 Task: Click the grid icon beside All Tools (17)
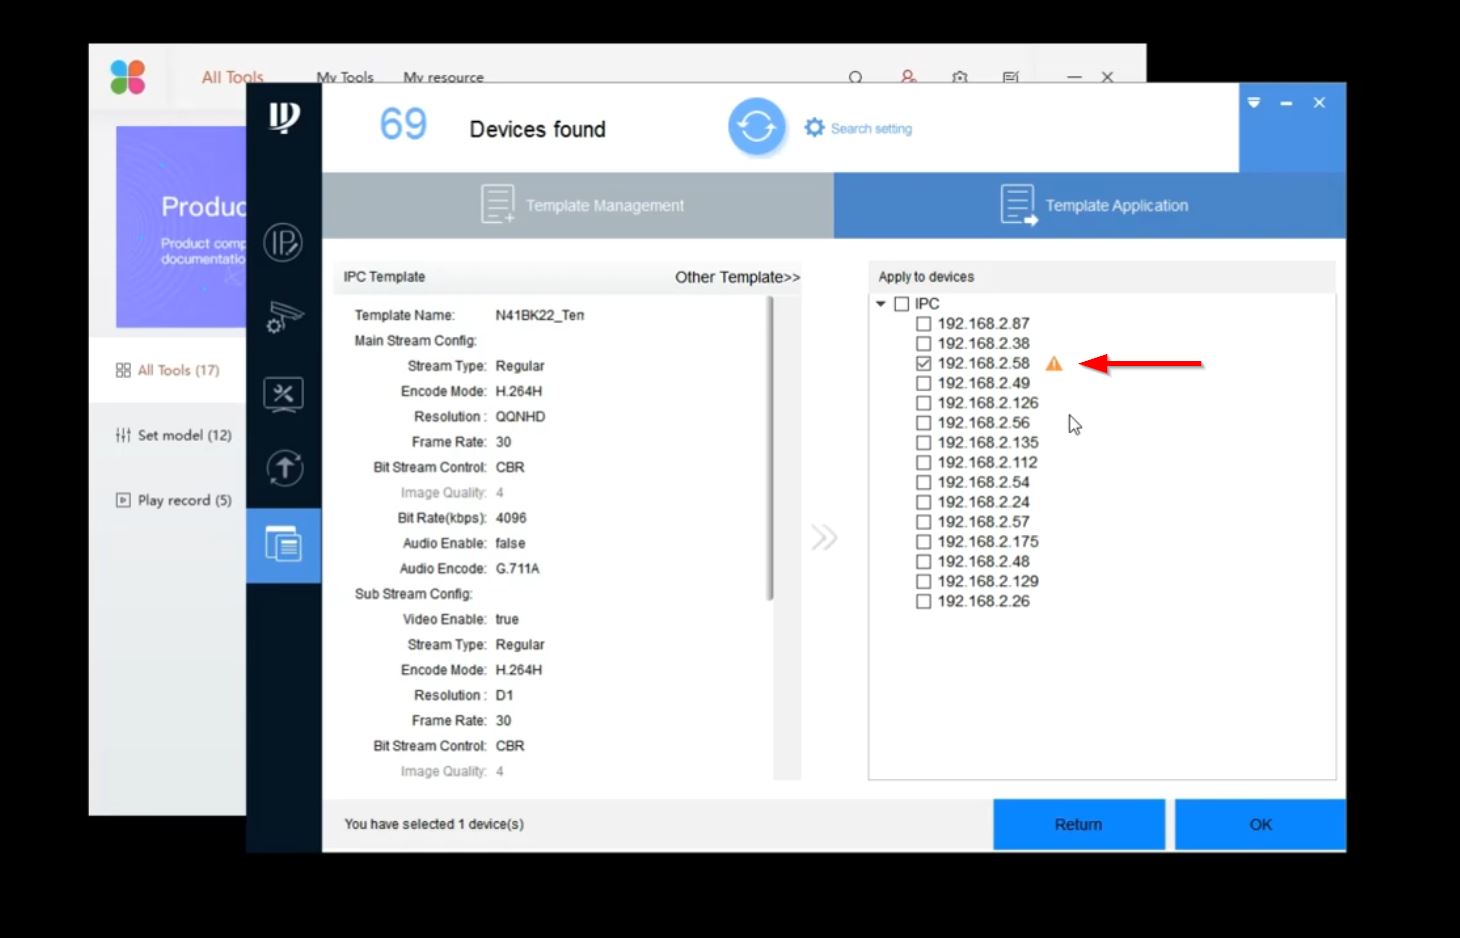pos(123,370)
